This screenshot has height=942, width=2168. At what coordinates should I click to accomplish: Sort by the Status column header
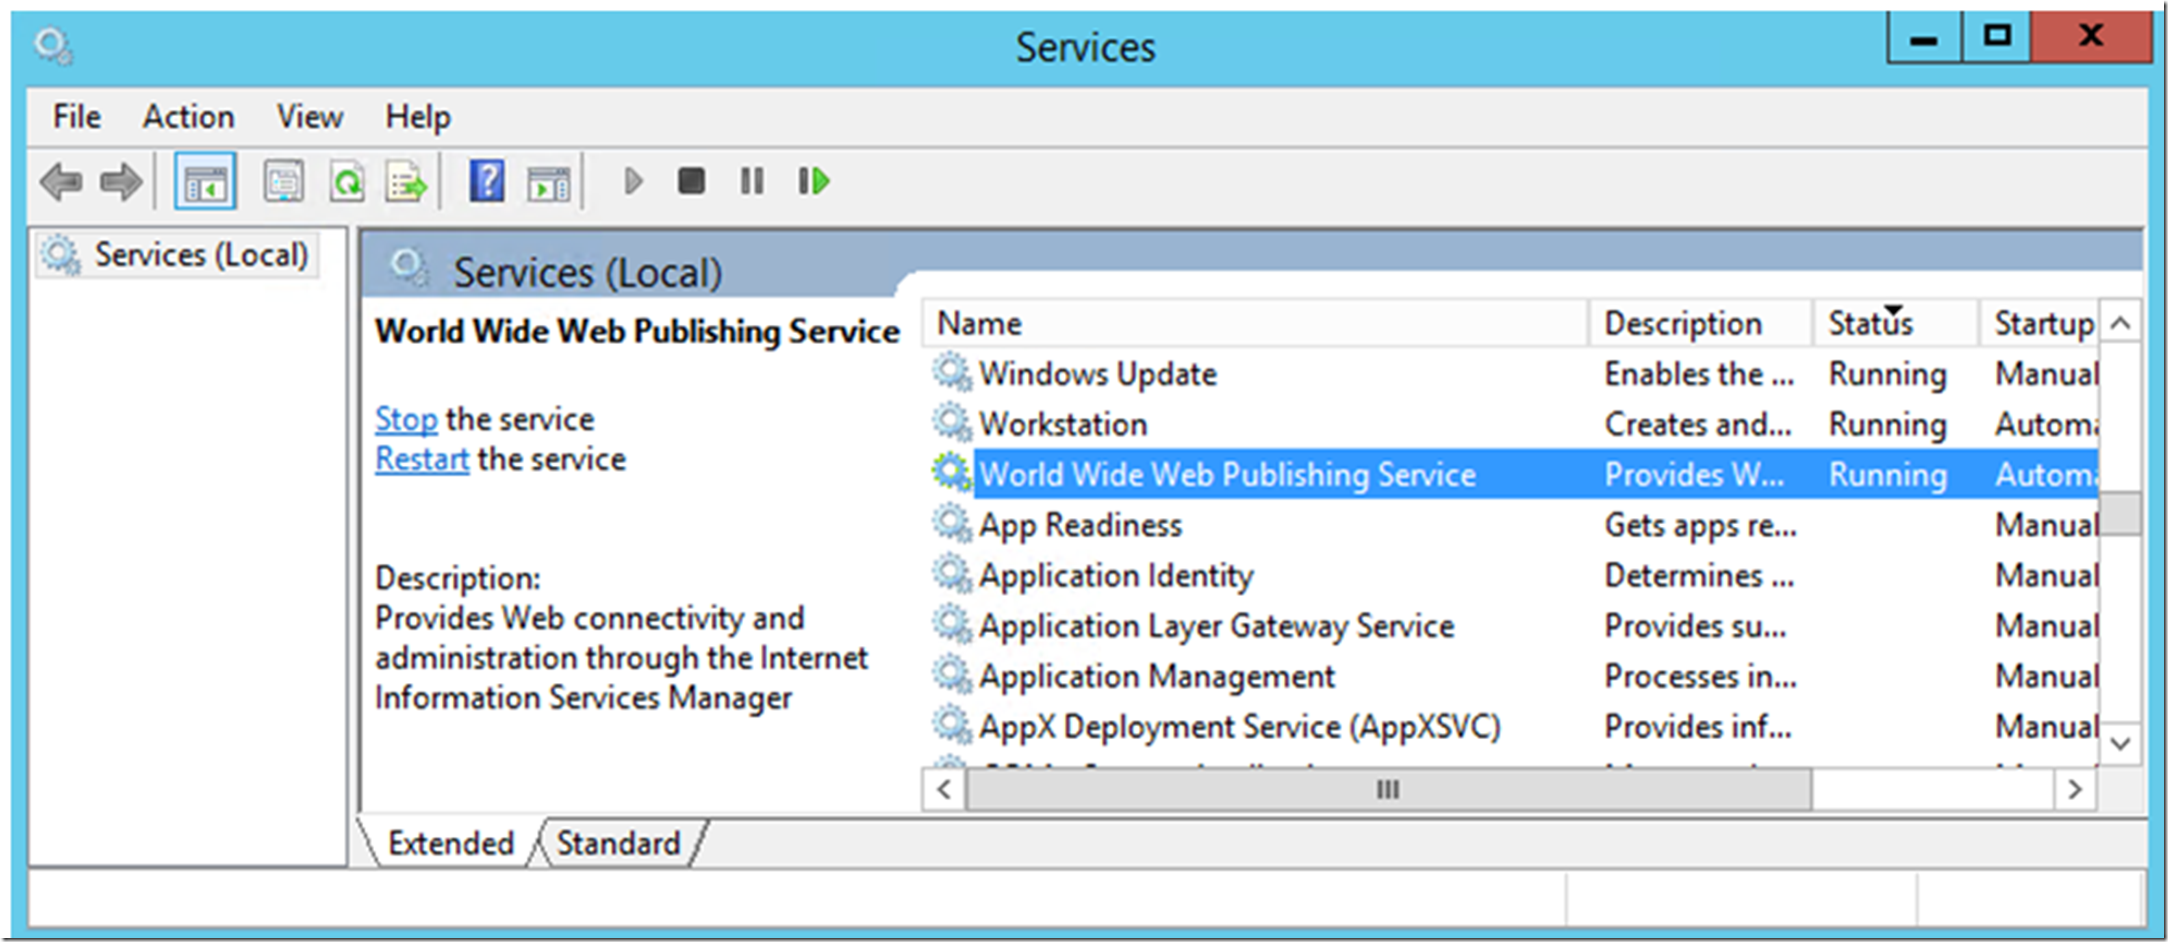pos(1896,323)
